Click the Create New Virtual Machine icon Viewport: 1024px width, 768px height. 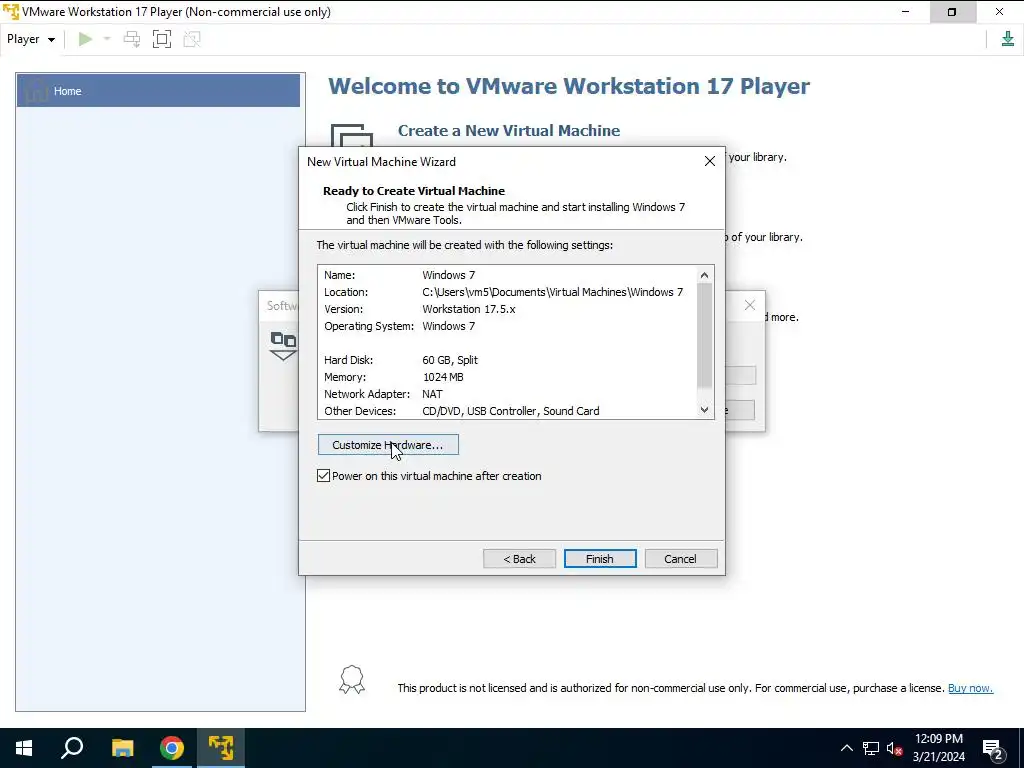click(351, 136)
